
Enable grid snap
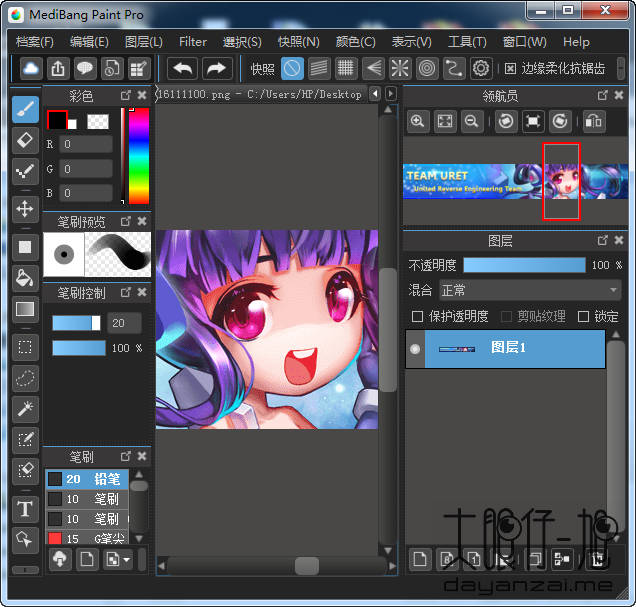pos(346,68)
